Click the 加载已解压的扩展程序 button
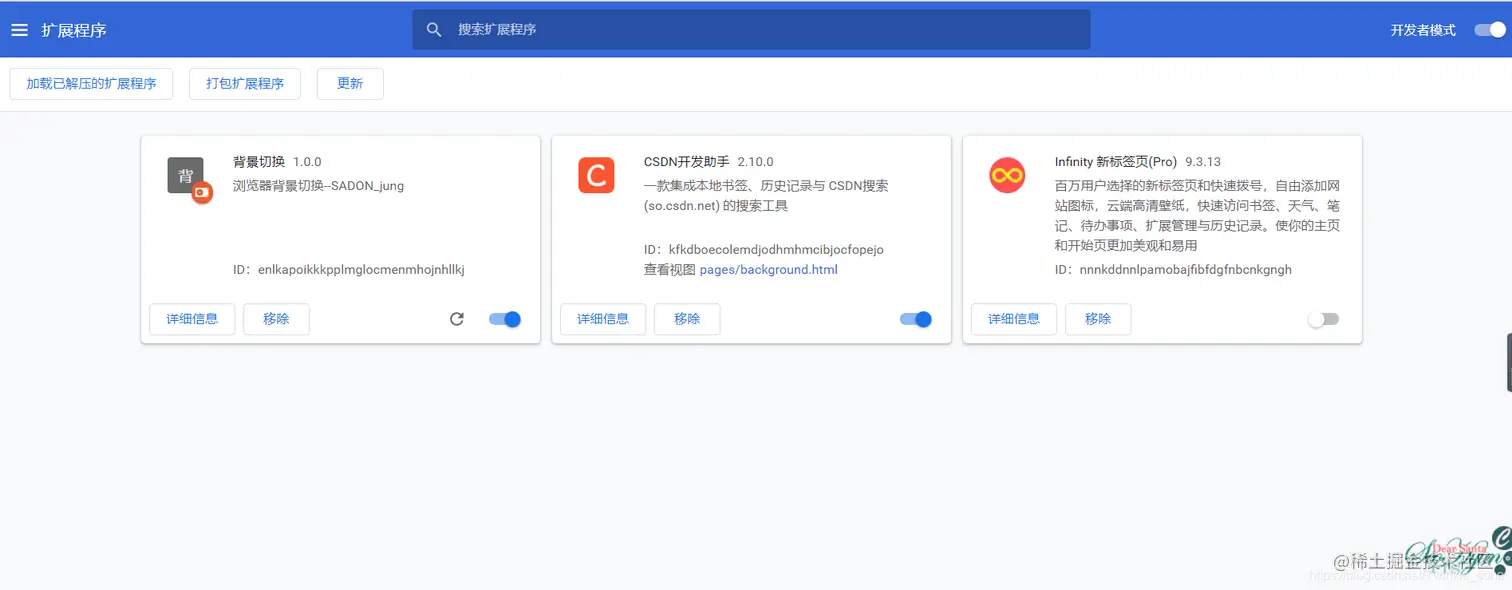This screenshot has height=590, width=1512. (91, 83)
